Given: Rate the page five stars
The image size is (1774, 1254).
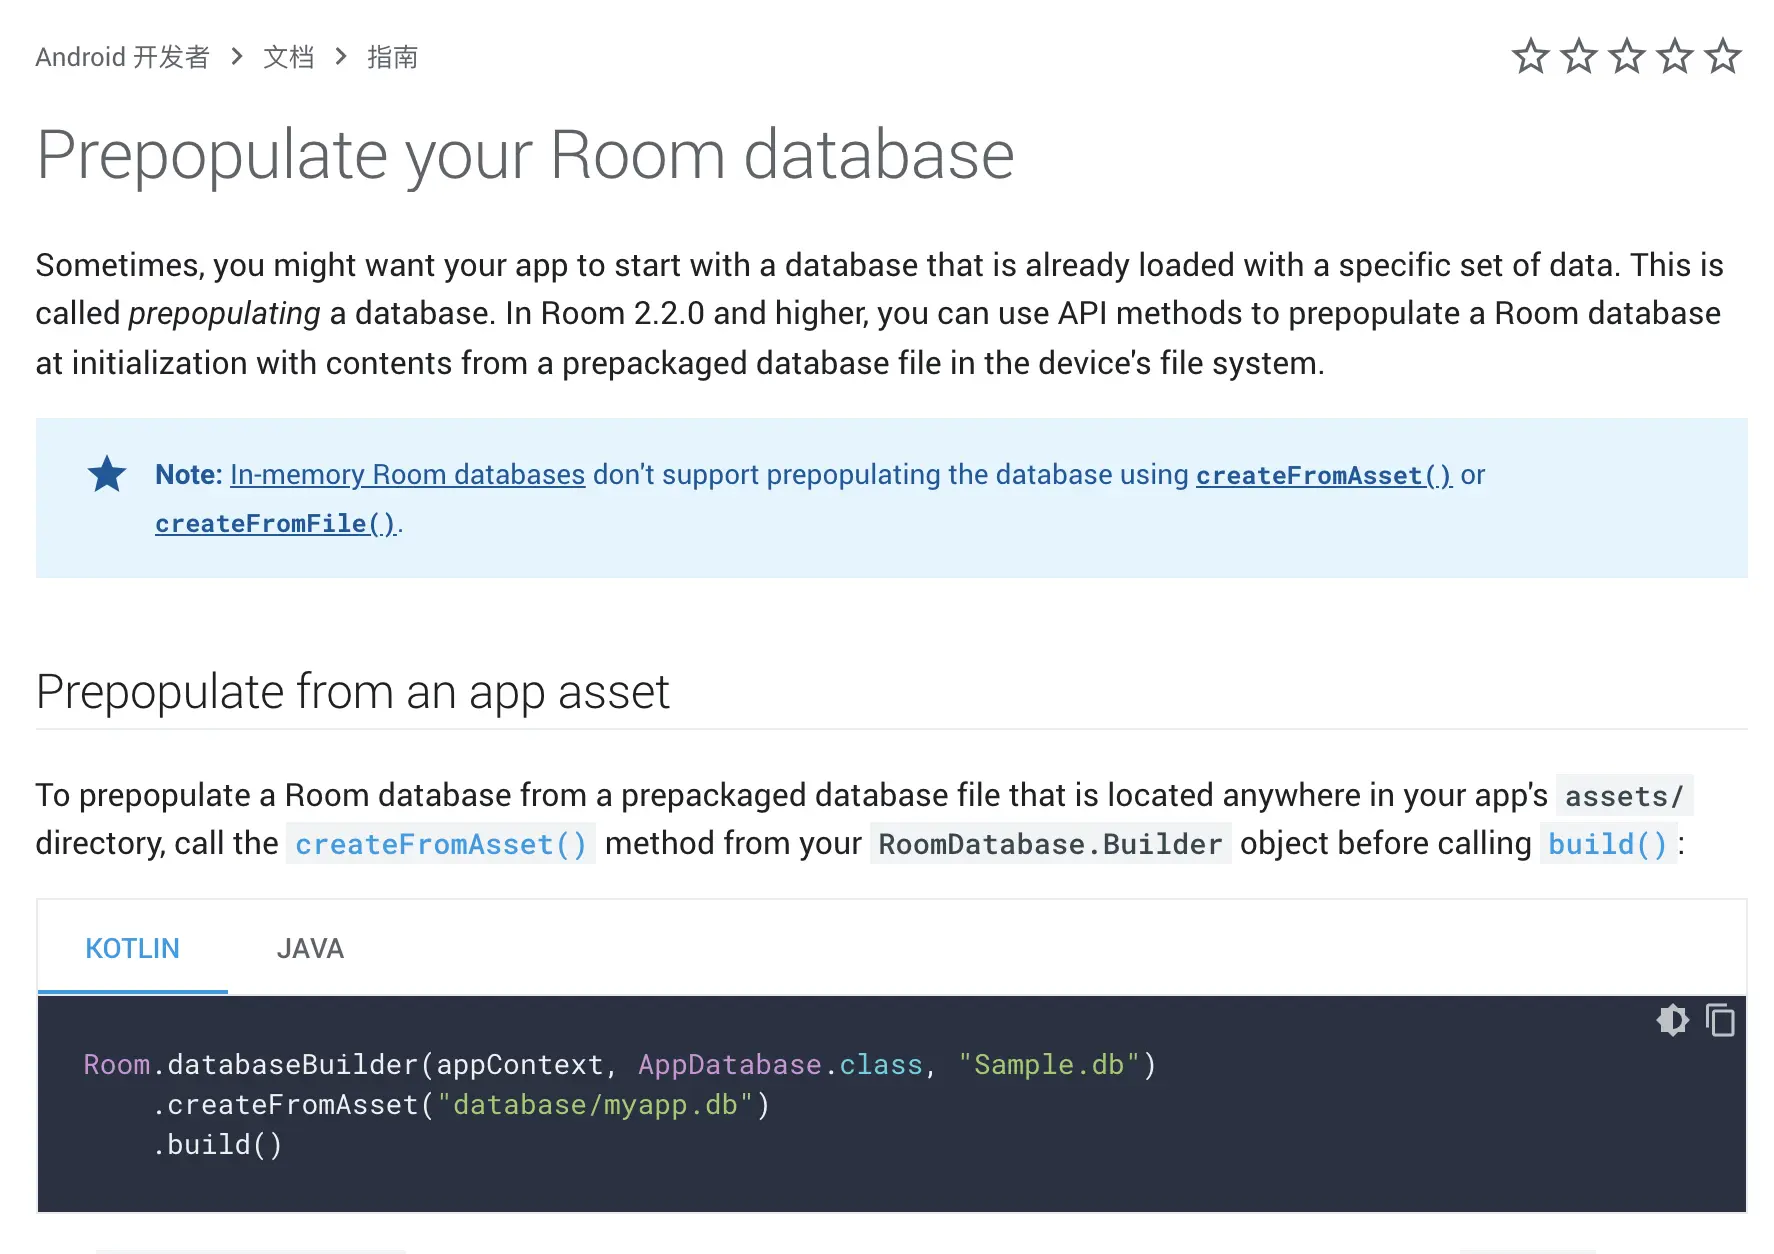Looking at the screenshot, I should point(1722,57).
